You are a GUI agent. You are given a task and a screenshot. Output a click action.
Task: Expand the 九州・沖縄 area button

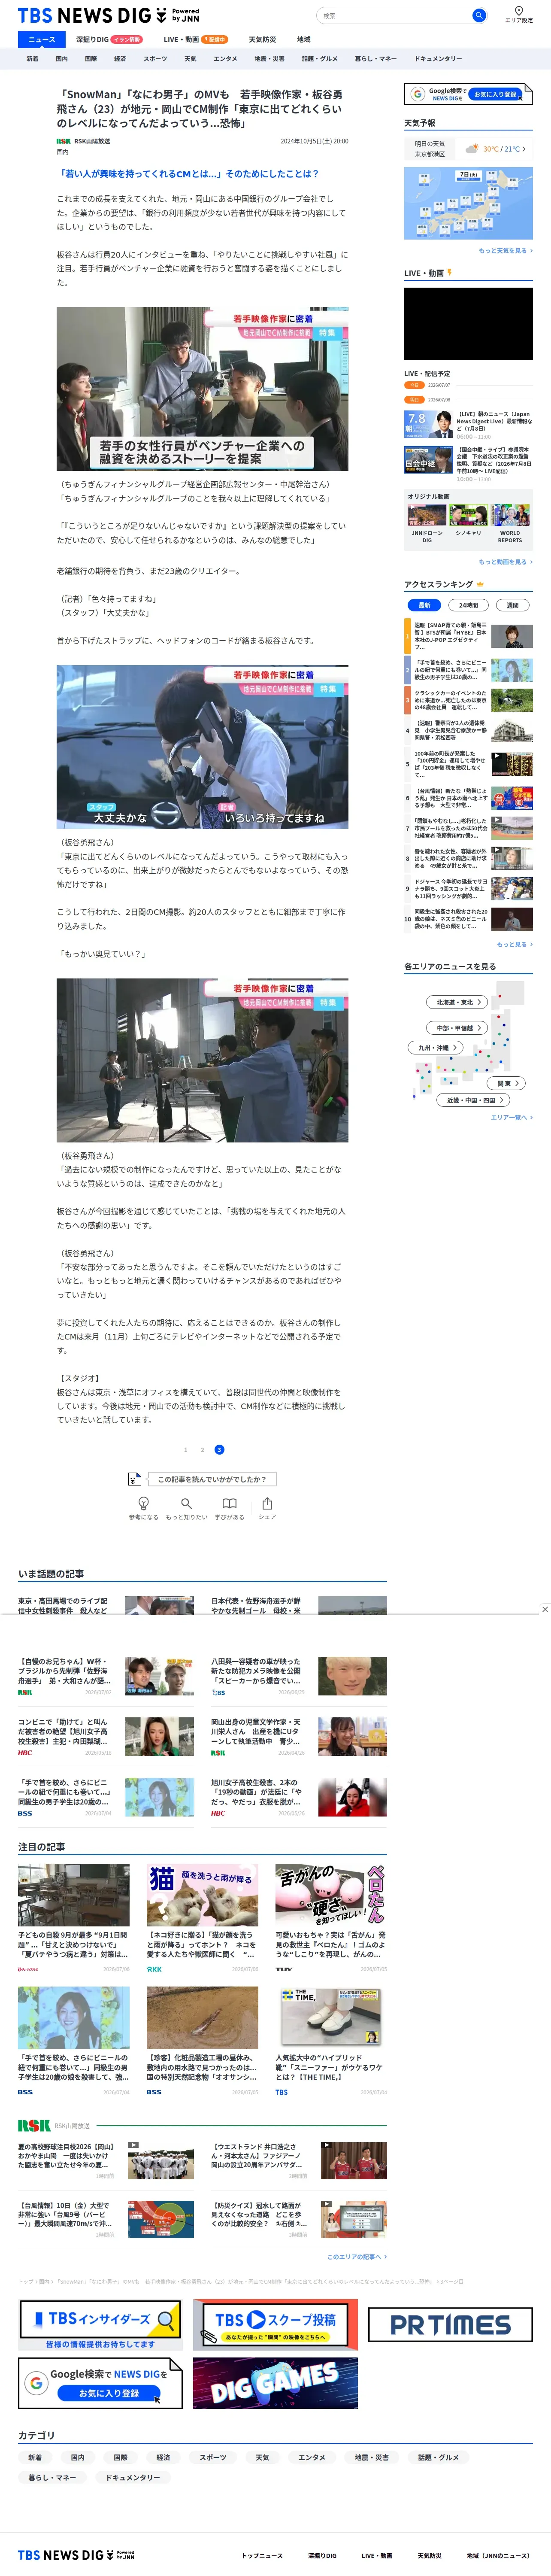[x=436, y=1048]
